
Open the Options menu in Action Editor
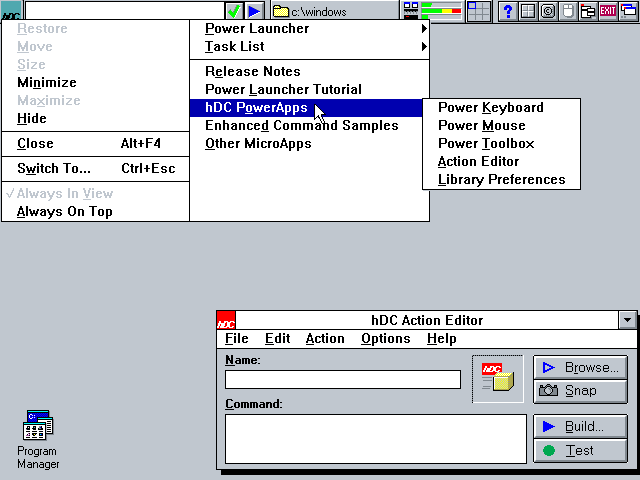(386, 339)
